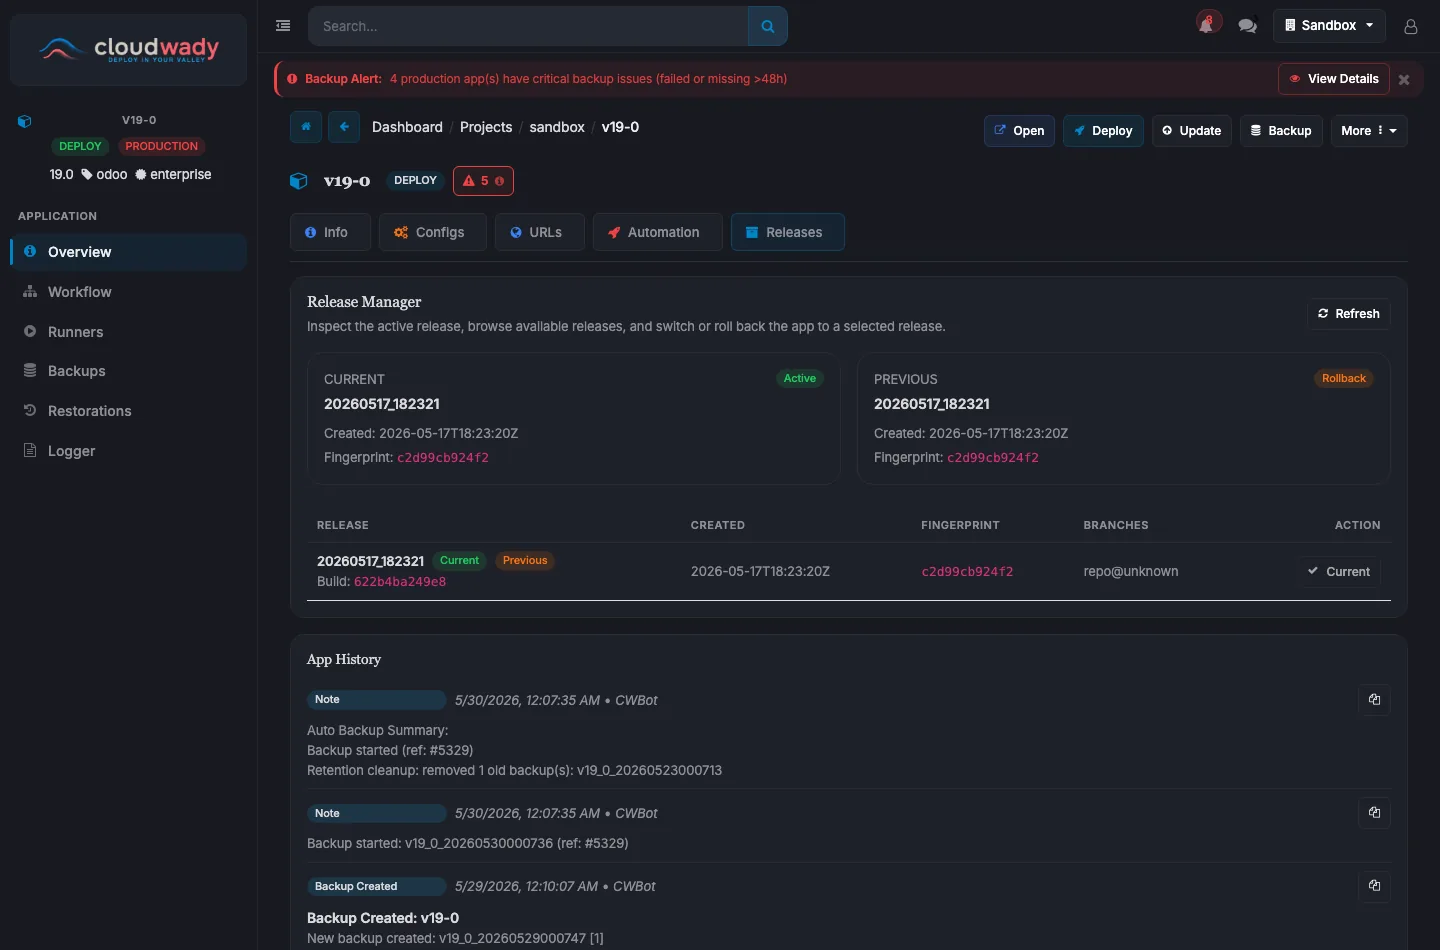Switch to the Automation tab
The width and height of the screenshot is (1440, 950).
[657, 232]
